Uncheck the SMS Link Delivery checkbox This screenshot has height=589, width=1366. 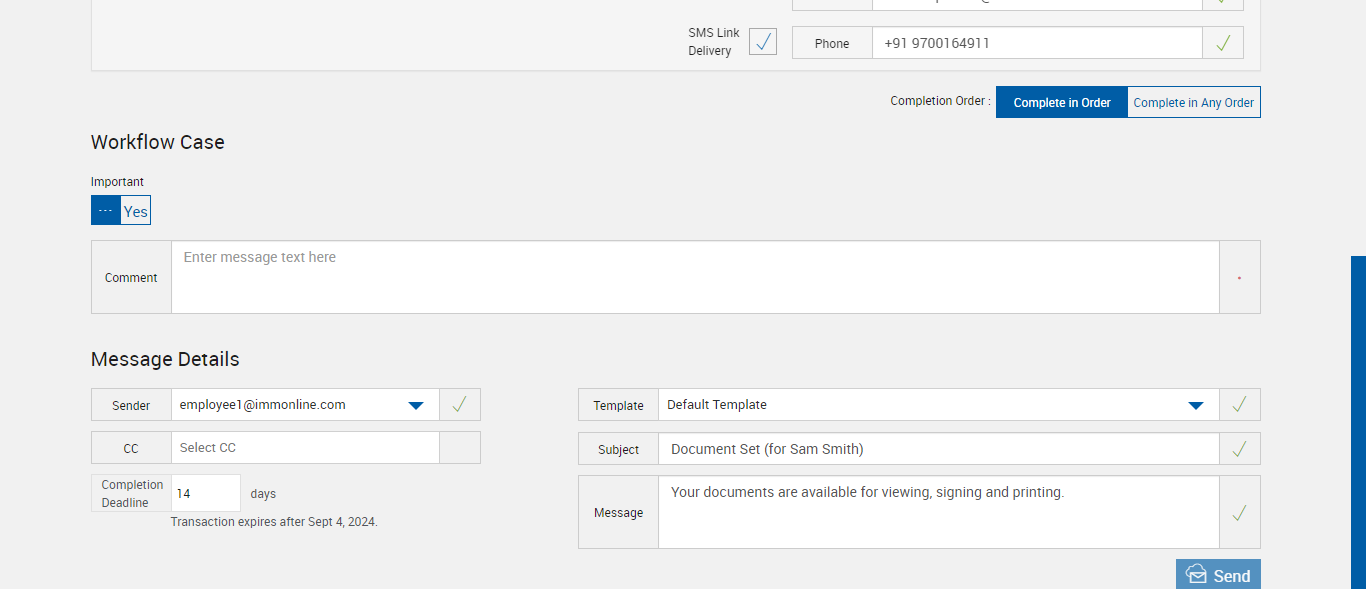(763, 42)
